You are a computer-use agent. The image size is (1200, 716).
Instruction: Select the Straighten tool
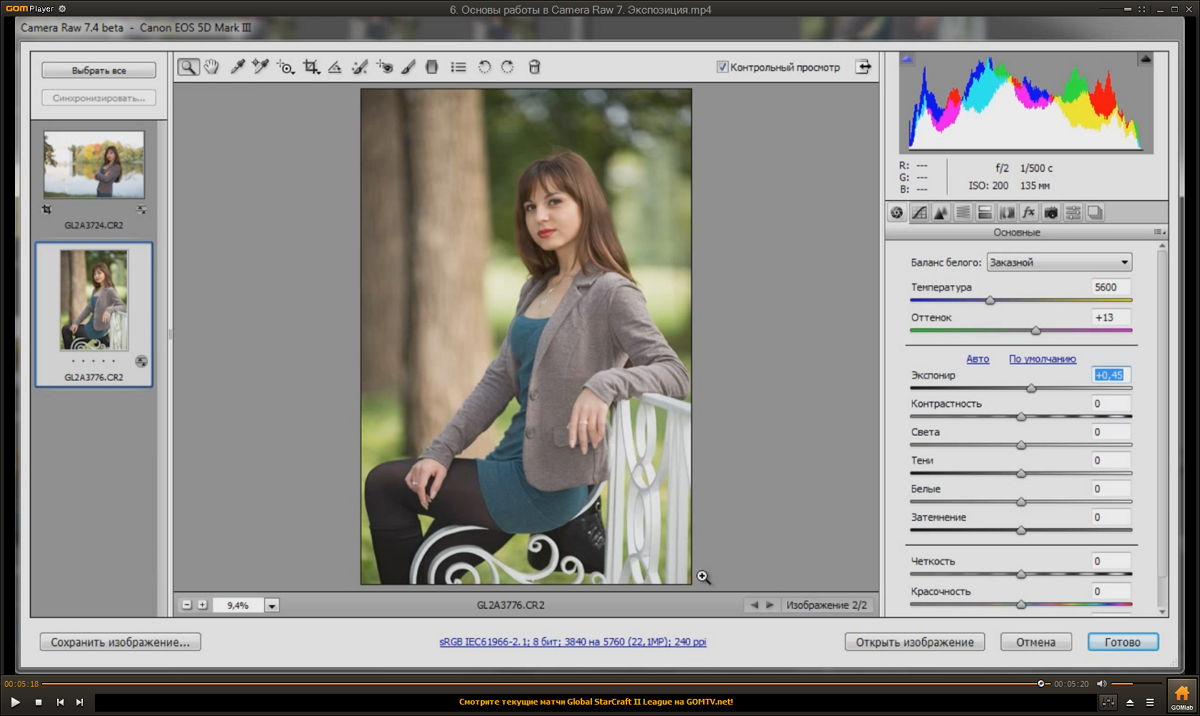point(335,67)
